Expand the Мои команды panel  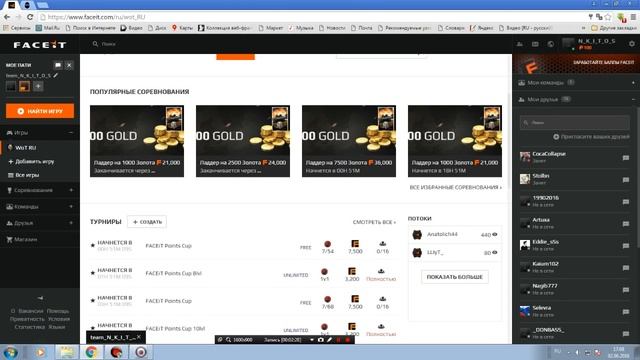(633, 83)
